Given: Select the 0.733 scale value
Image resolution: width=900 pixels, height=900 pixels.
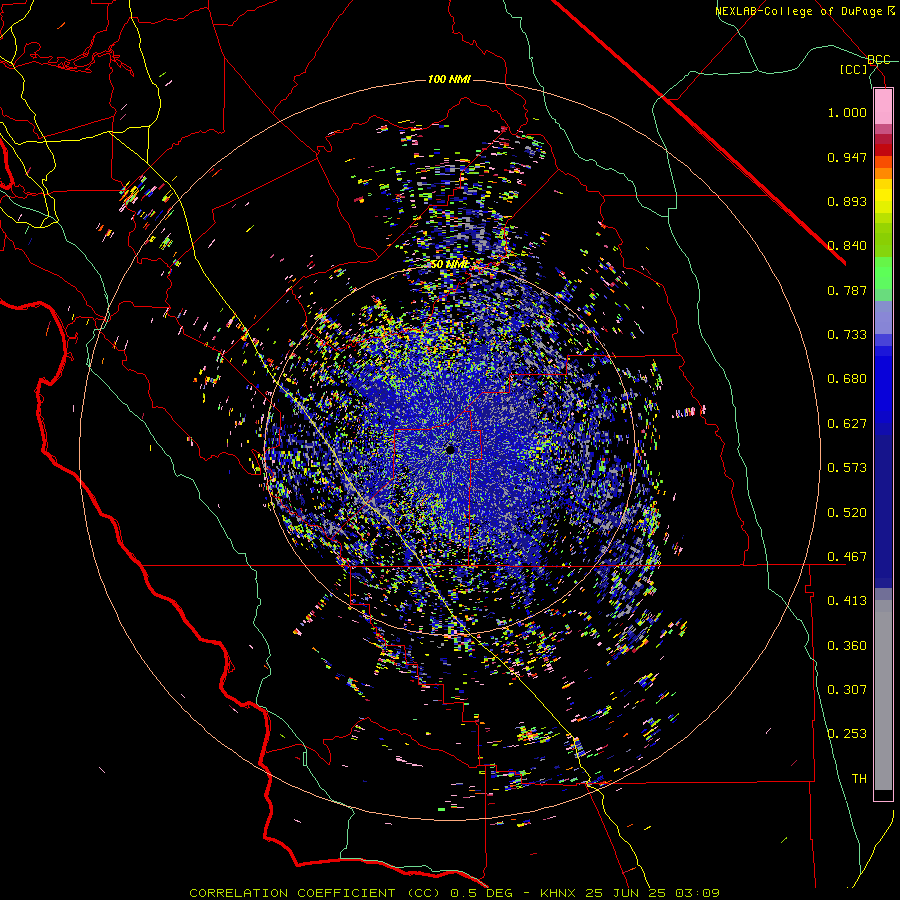Looking at the screenshot, I should tap(847, 335).
